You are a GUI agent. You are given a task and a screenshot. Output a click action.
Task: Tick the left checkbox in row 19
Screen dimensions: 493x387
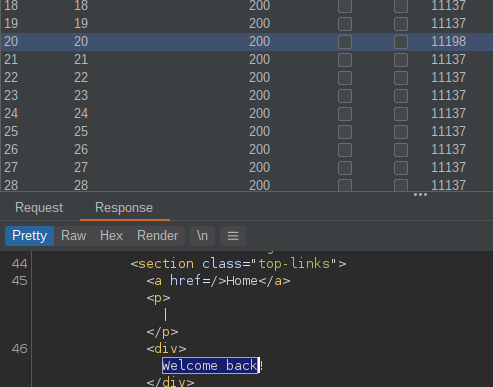click(345, 24)
